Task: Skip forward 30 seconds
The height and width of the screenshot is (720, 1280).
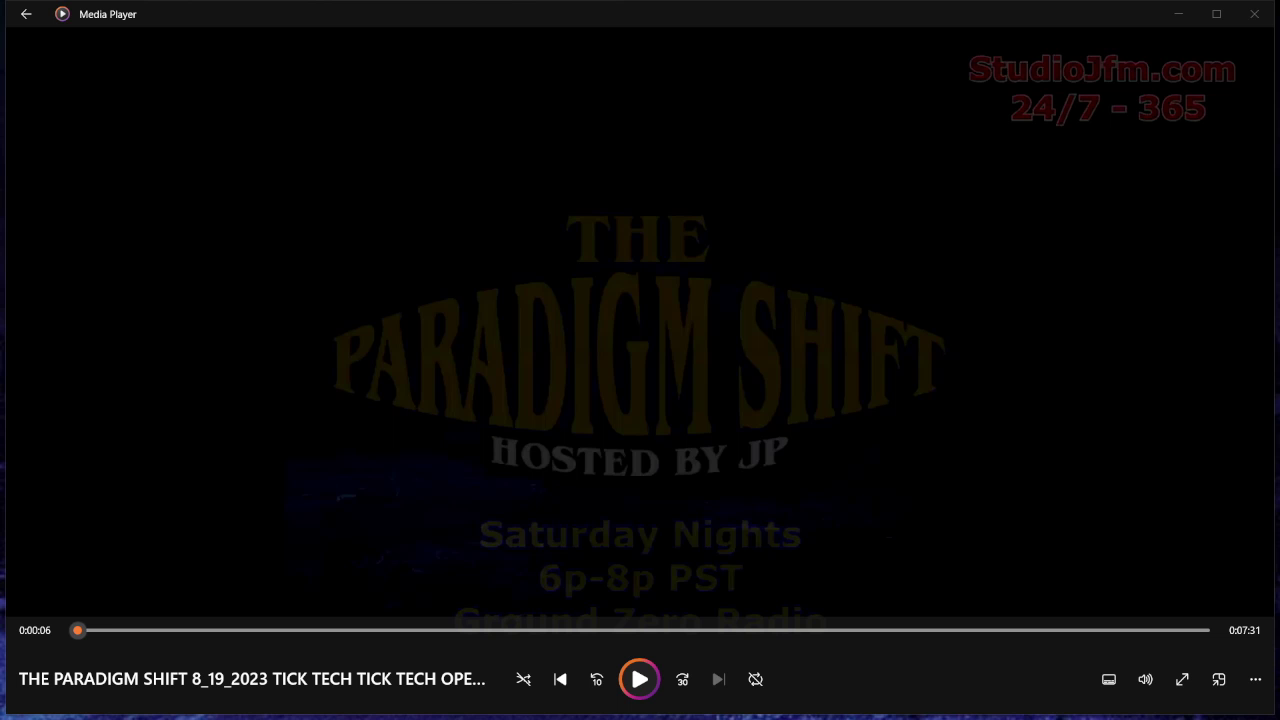Action: click(x=682, y=679)
